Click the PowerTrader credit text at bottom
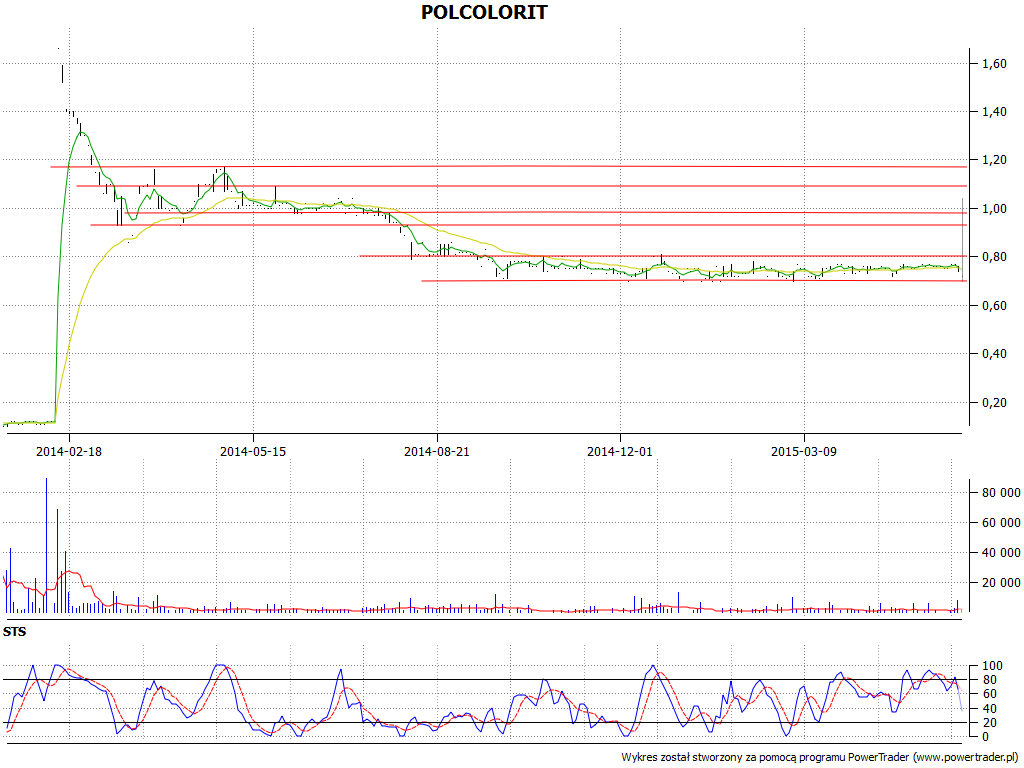 (x=820, y=758)
